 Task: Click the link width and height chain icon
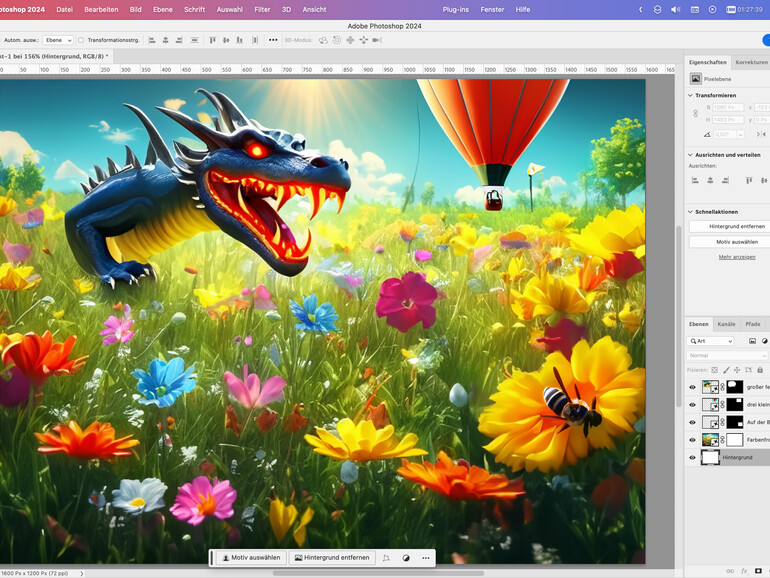coord(695,113)
